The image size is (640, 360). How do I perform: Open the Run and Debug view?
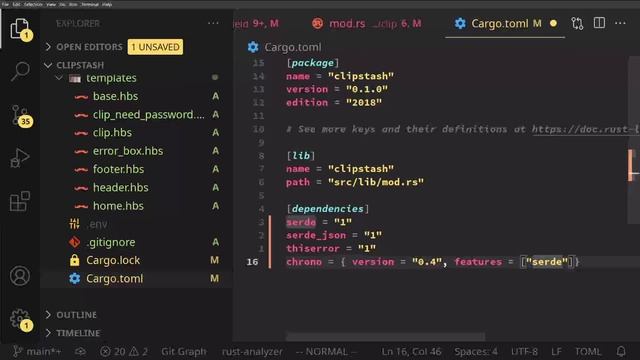[x=20, y=158]
